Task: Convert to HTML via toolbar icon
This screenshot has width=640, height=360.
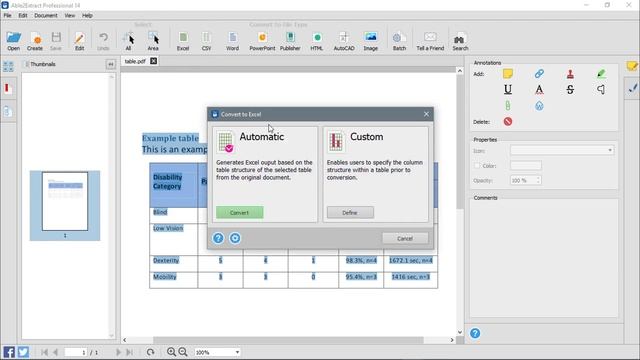Action: click(x=317, y=41)
